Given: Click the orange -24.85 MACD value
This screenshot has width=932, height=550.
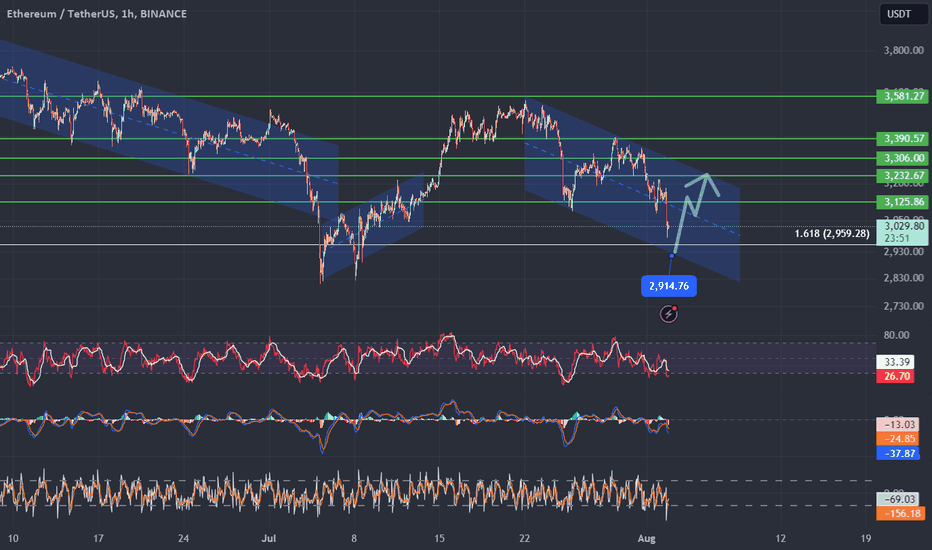Looking at the screenshot, I should coord(898,439).
